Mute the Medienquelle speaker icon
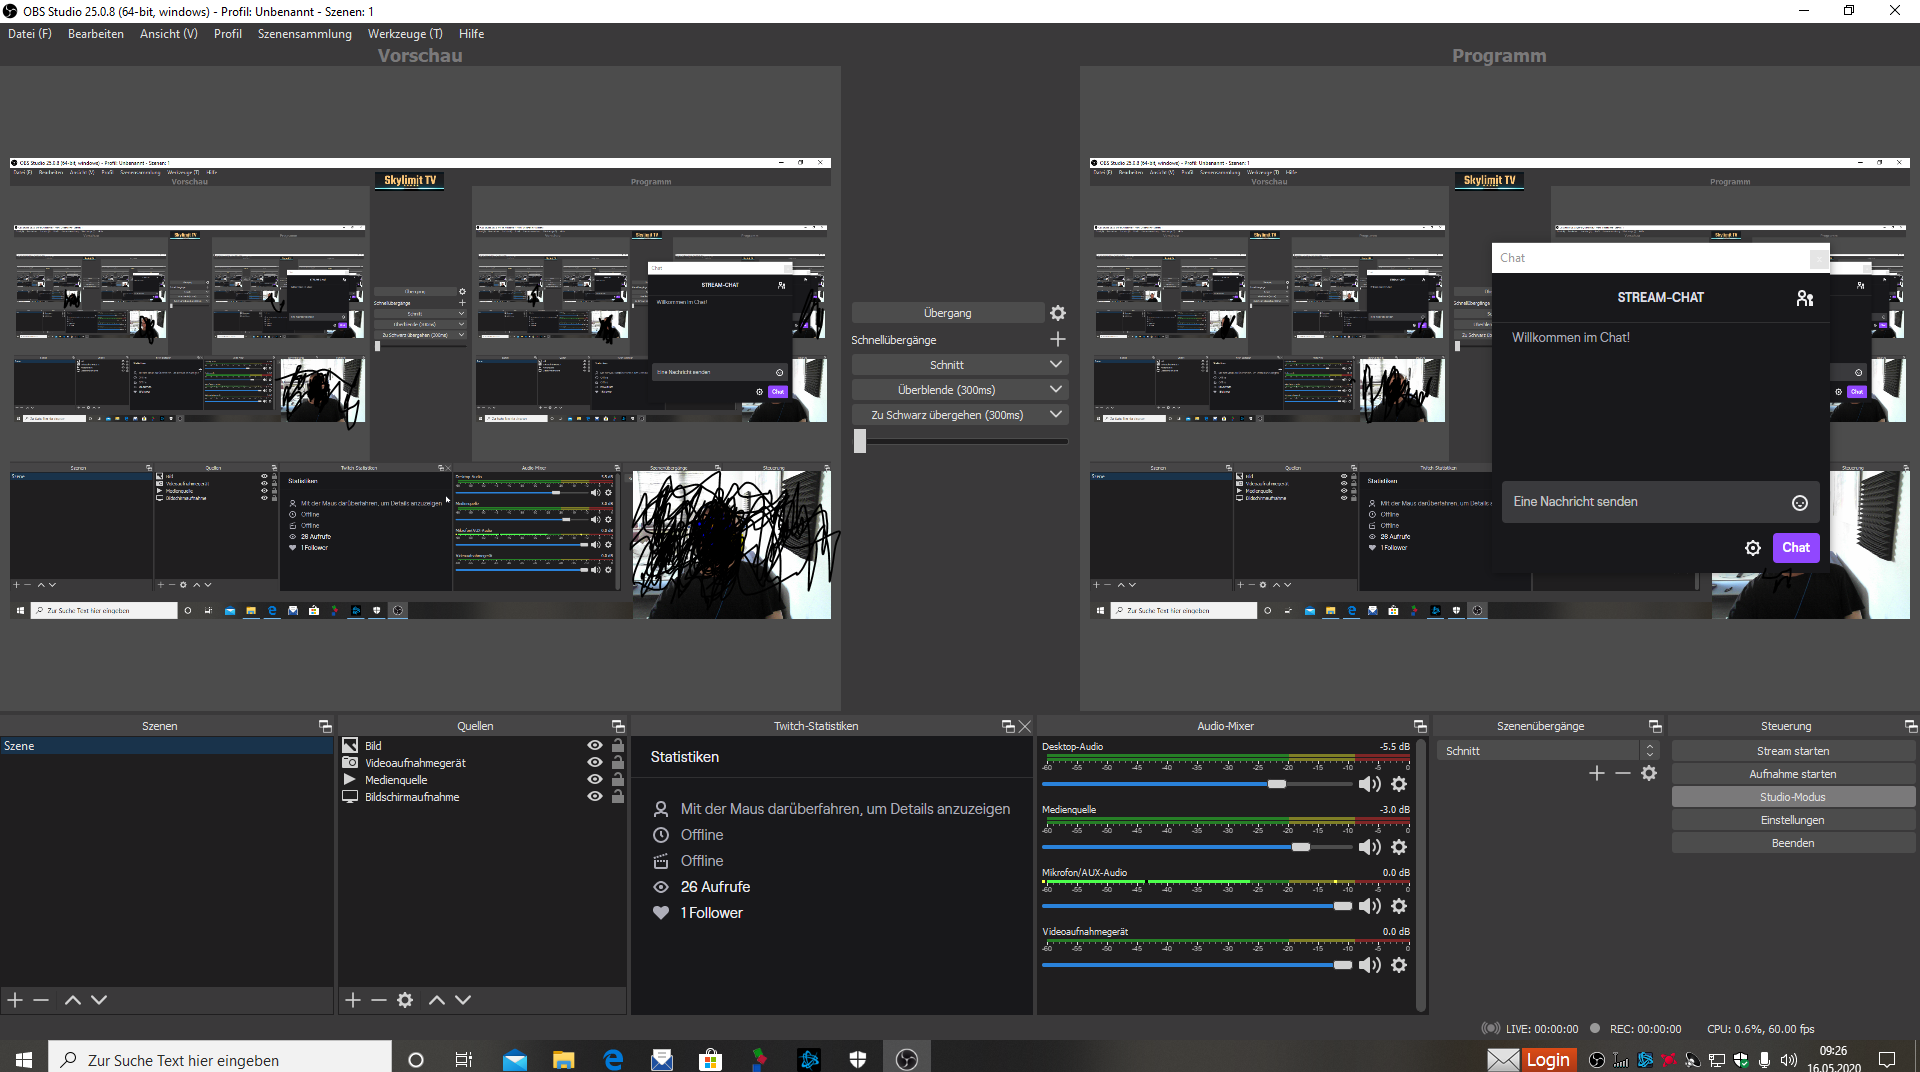1920x1072 pixels. 1369,848
